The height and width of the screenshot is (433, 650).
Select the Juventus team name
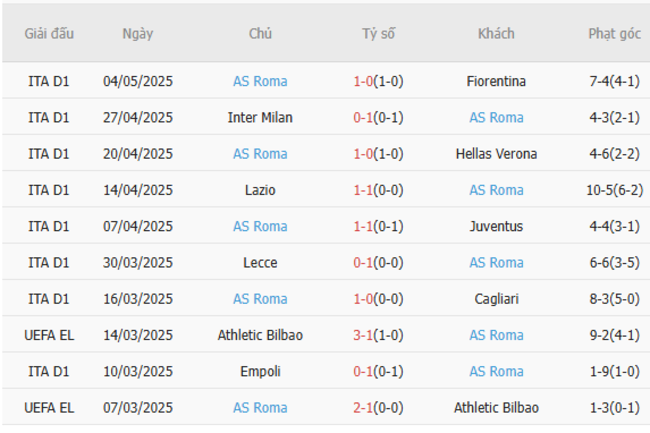[496, 226]
